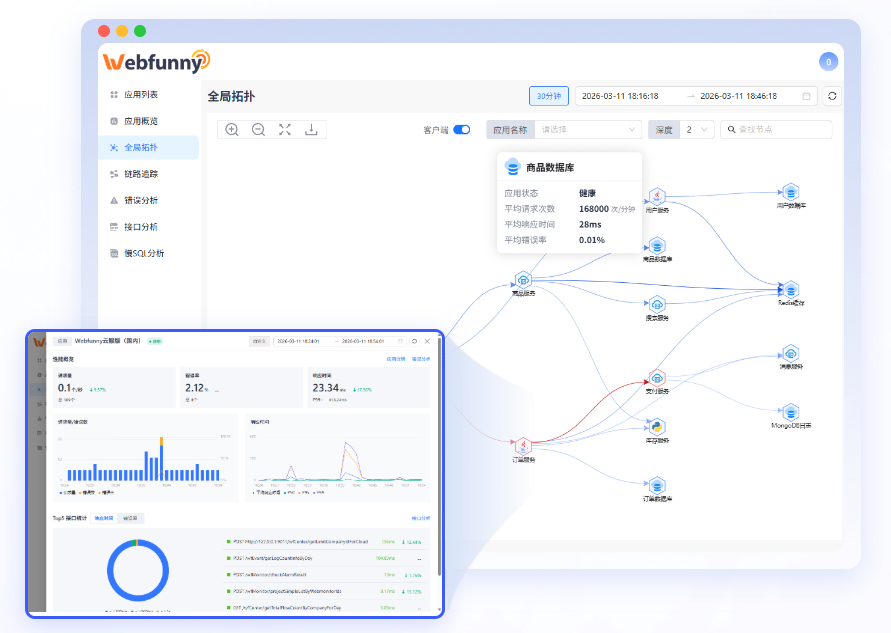Close the Webfunny云服务 detail panel

tap(428, 341)
